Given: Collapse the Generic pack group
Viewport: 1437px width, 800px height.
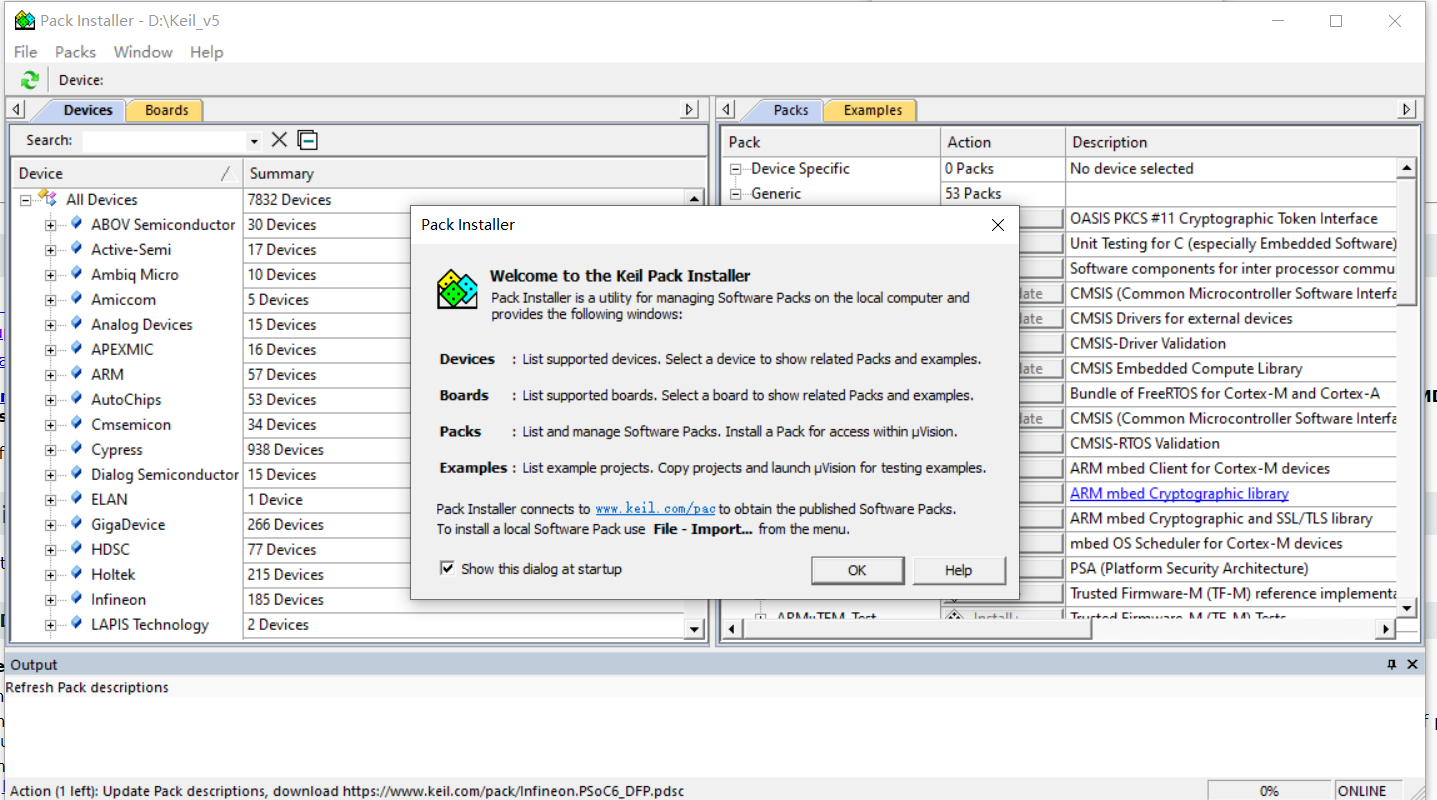Looking at the screenshot, I should coord(736,194).
